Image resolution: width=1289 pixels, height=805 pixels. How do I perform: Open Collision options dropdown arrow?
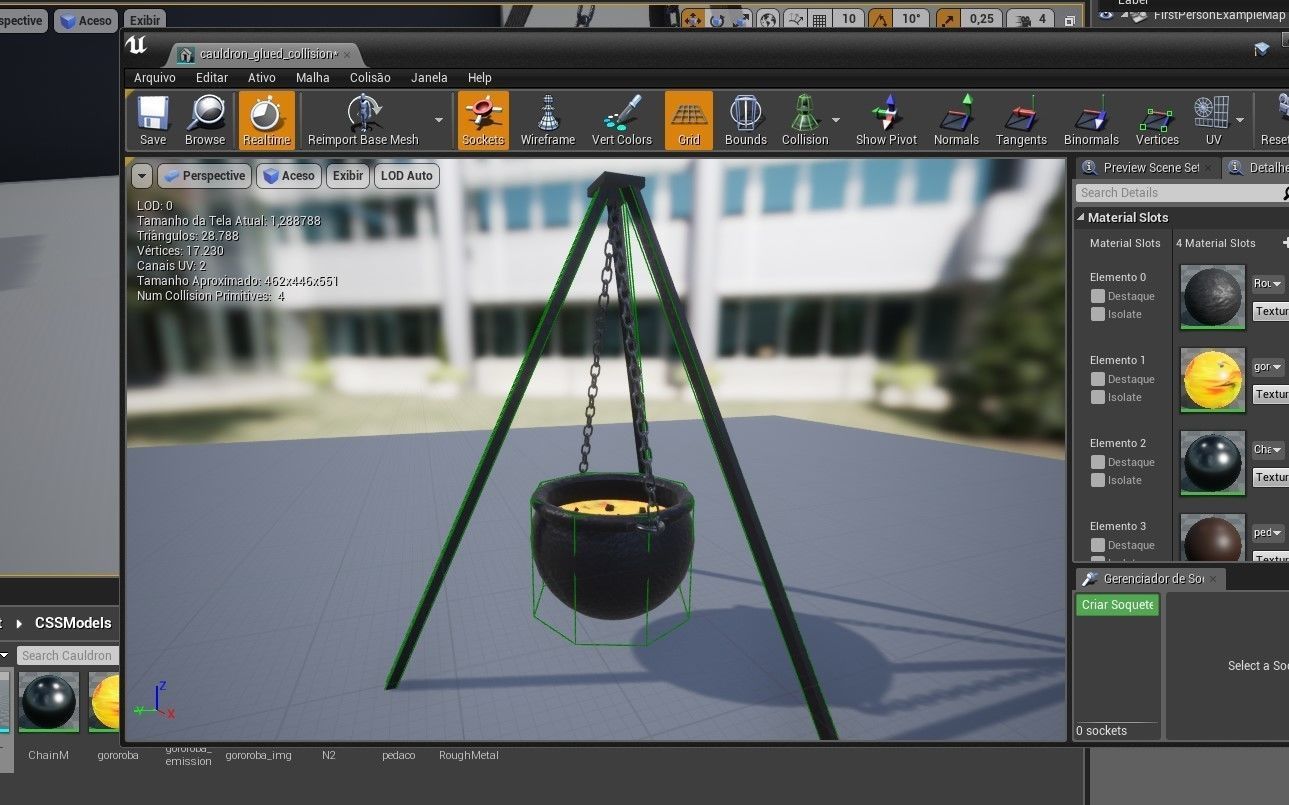point(836,120)
